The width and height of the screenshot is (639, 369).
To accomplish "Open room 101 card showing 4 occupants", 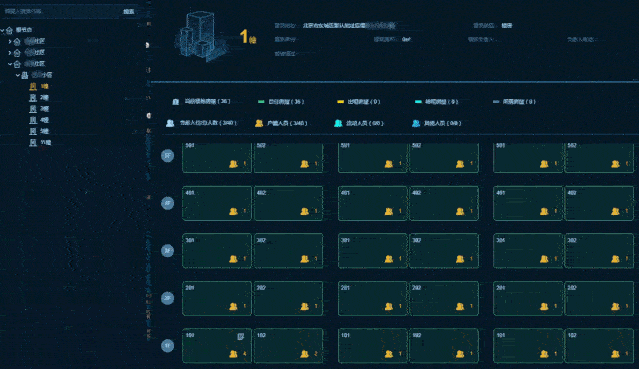I will (x=217, y=346).
